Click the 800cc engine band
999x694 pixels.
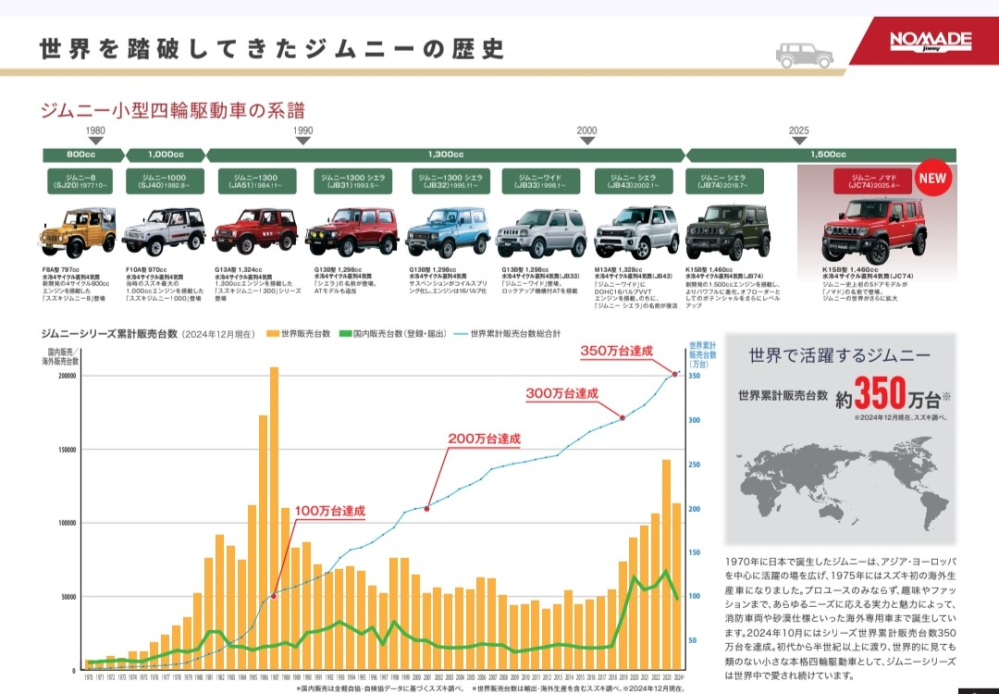[x=83, y=155]
